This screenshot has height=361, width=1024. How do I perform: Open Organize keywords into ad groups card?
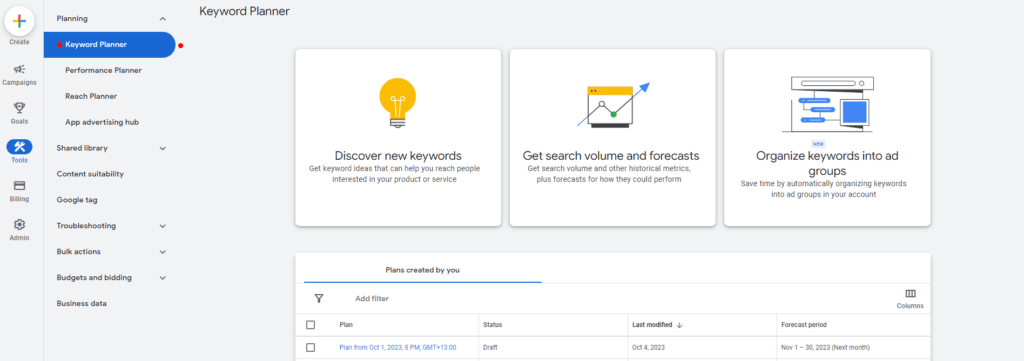click(827, 138)
